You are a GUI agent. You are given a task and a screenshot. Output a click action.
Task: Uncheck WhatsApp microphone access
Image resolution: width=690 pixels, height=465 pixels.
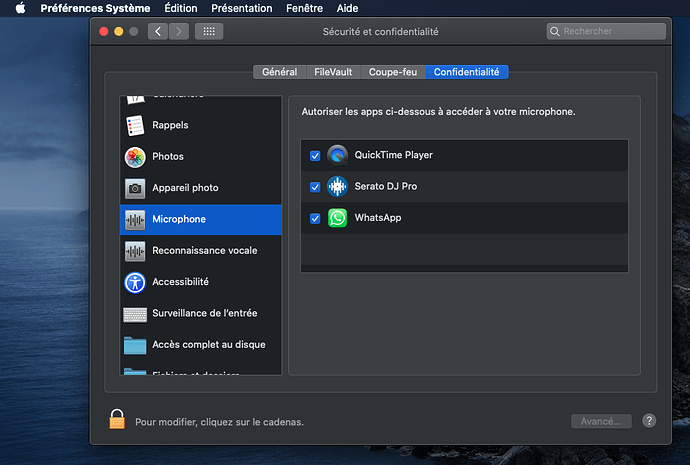pos(315,218)
